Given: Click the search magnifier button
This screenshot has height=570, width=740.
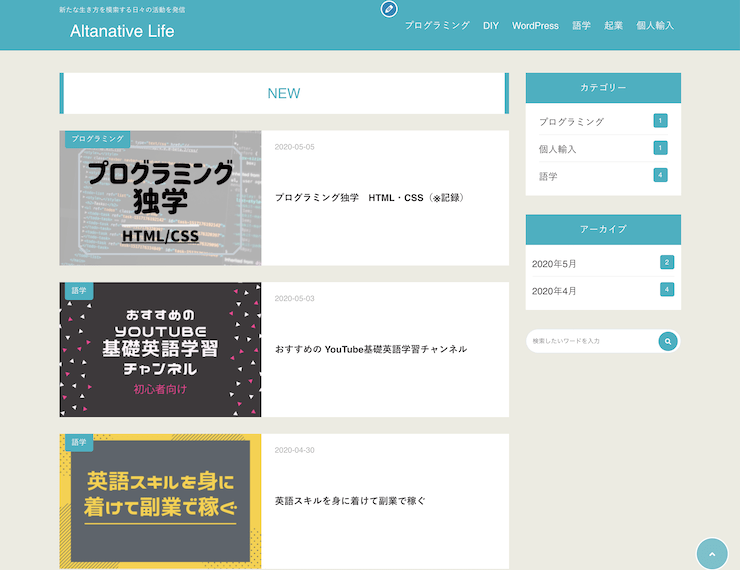Looking at the screenshot, I should pyautogui.click(x=668, y=342).
